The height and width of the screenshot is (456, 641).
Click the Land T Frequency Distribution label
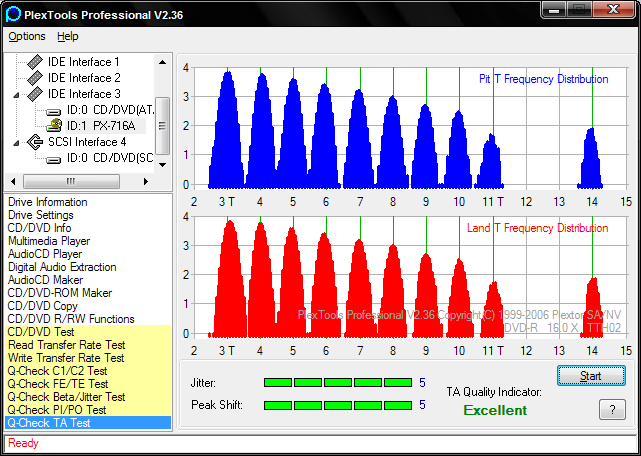pyautogui.click(x=538, y=228)
